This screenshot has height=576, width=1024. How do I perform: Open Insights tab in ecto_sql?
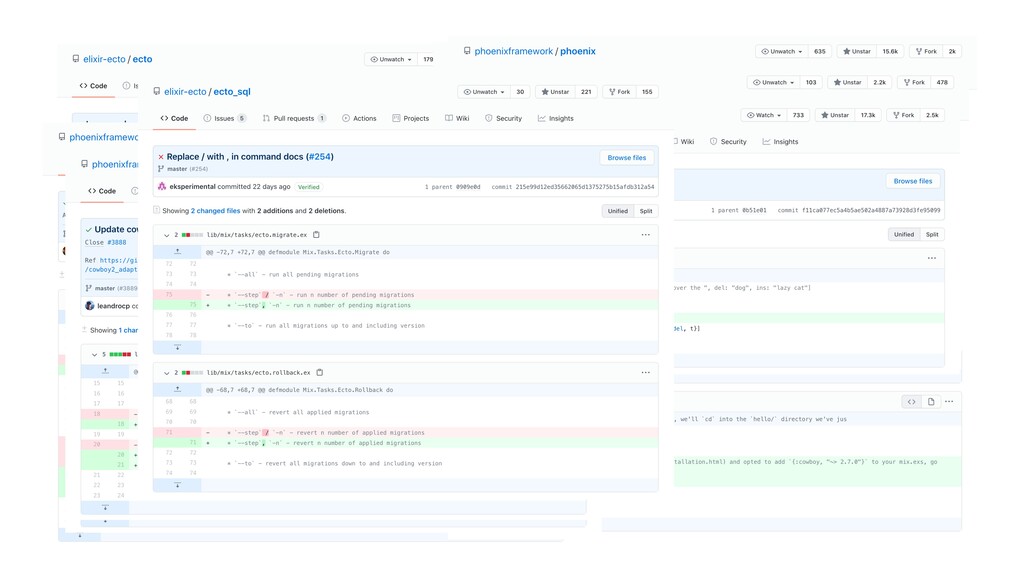(x=556, y=118)
